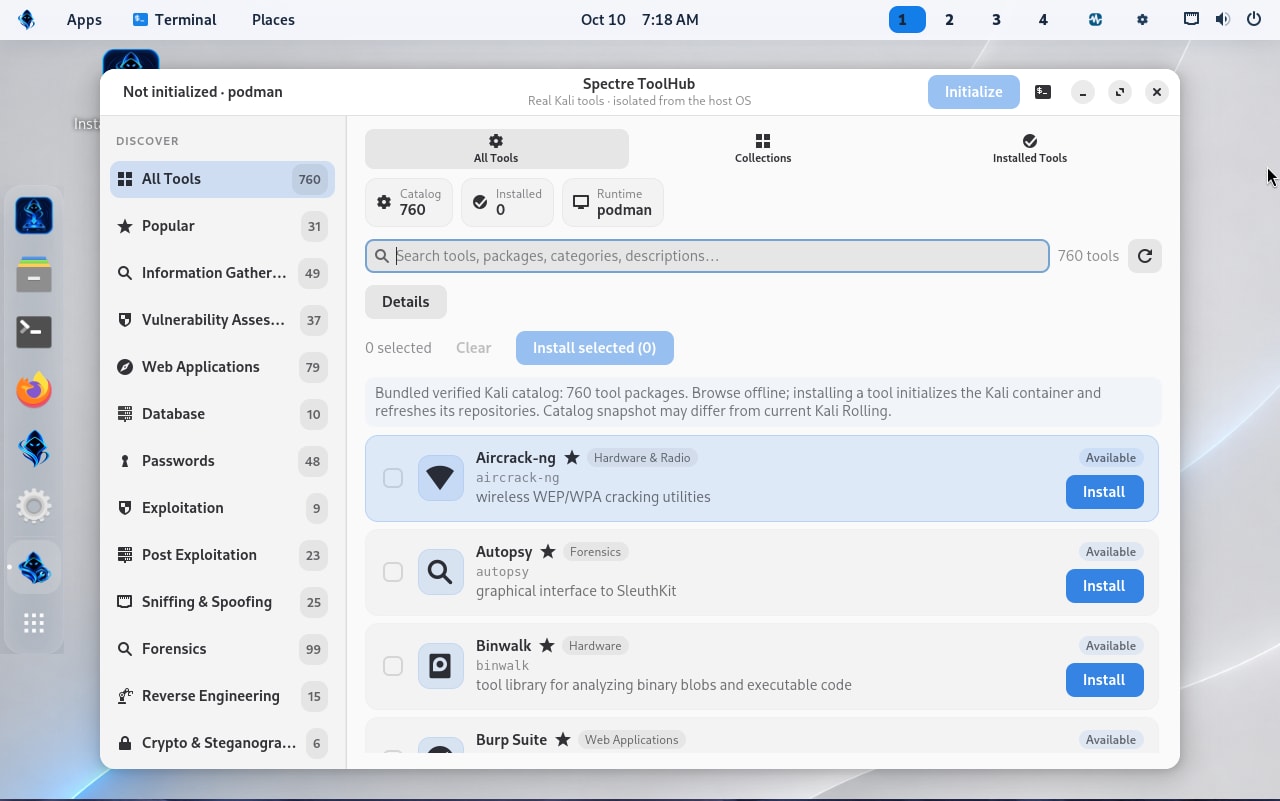Switch to the Installed Tools tab
1280x801 pixels.
[1030, 149]
